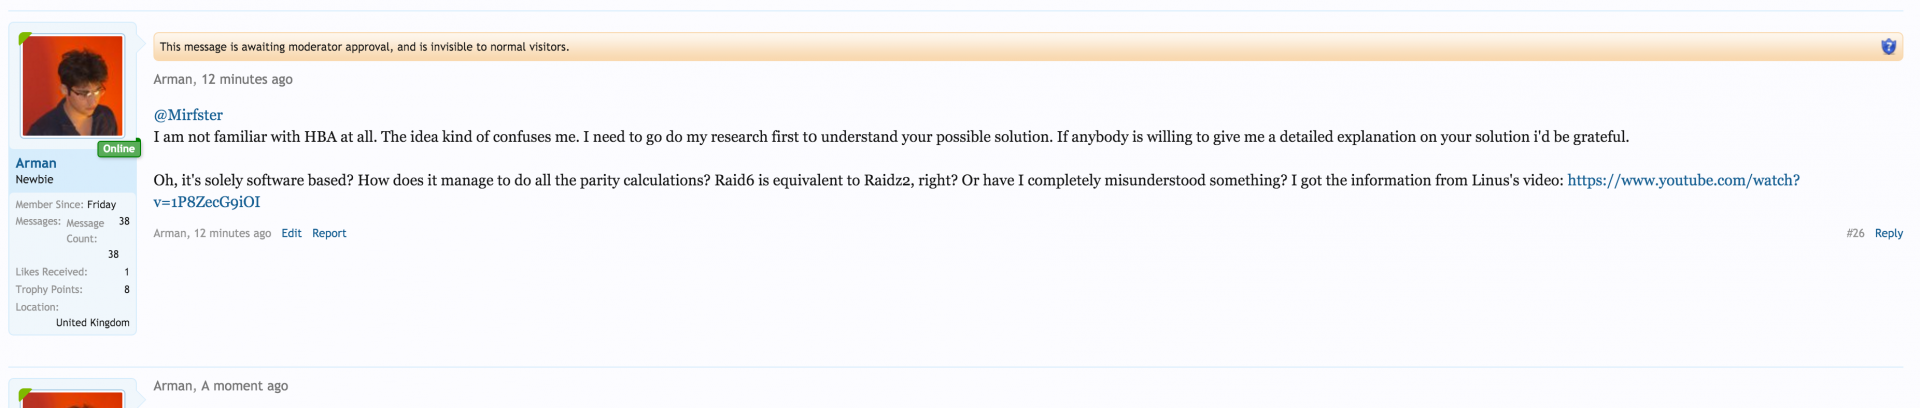The height and width of the screenshot is (408, 1920).
Task: Click the moderator shield icon in approval notice
Action: point(1888,46)
